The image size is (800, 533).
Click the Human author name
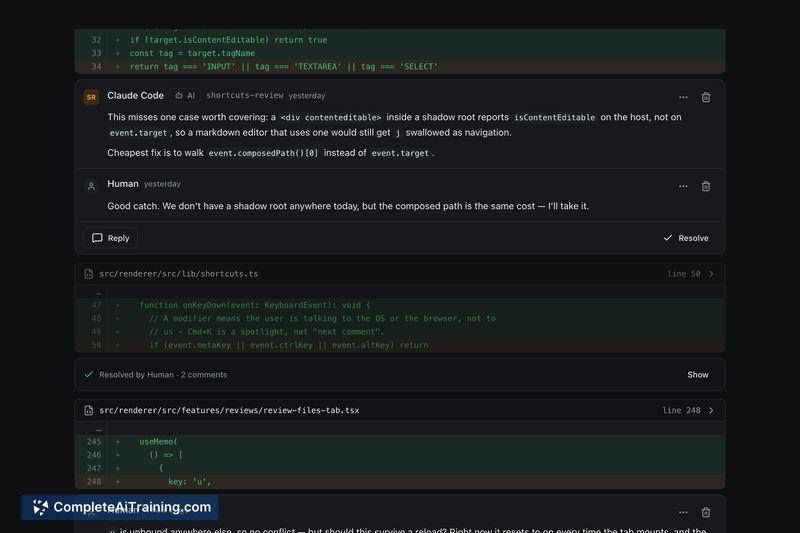click(122, 184)
